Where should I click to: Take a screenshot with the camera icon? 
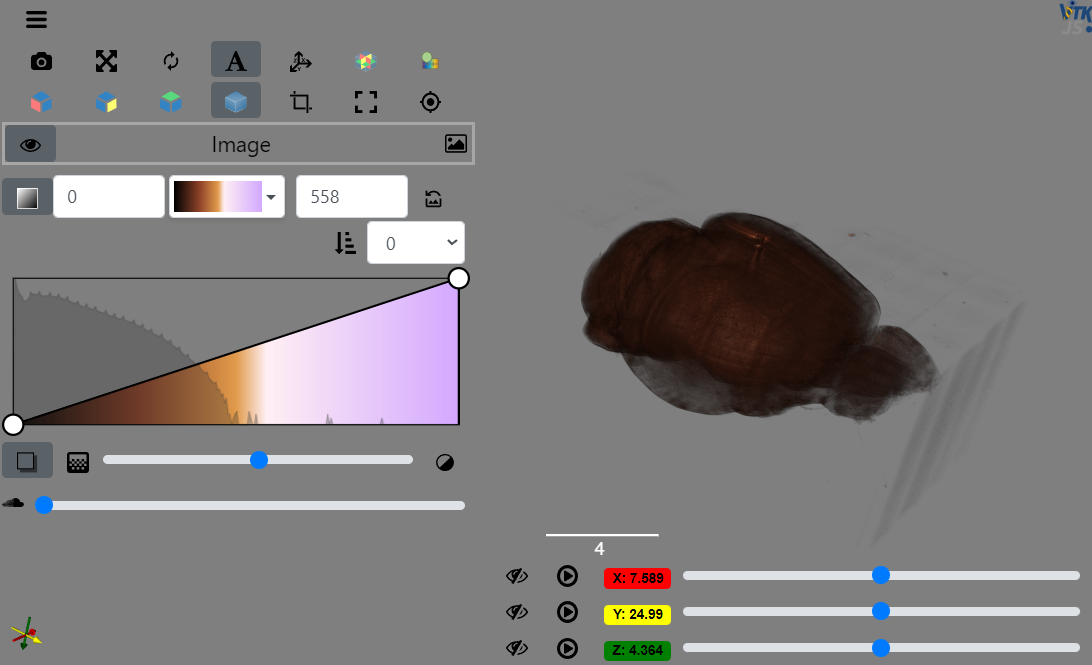point(41,61)
